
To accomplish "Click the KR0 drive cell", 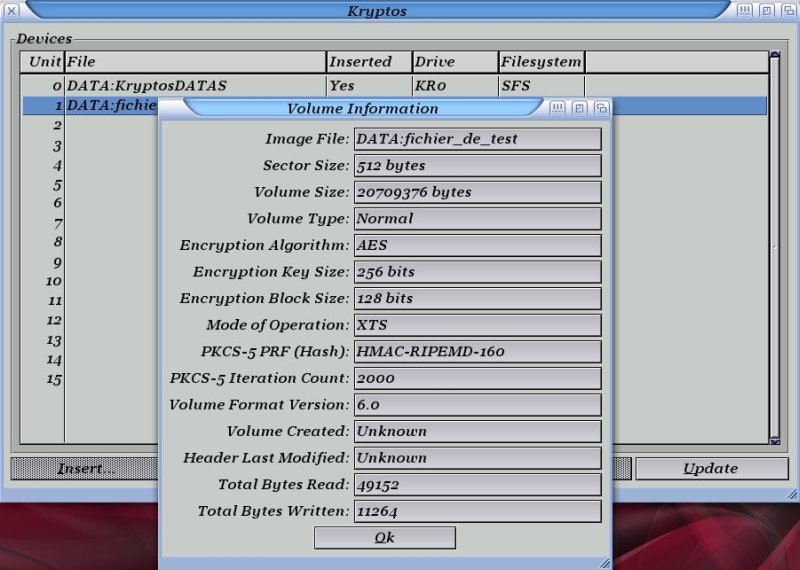I will tap(431, 86).
